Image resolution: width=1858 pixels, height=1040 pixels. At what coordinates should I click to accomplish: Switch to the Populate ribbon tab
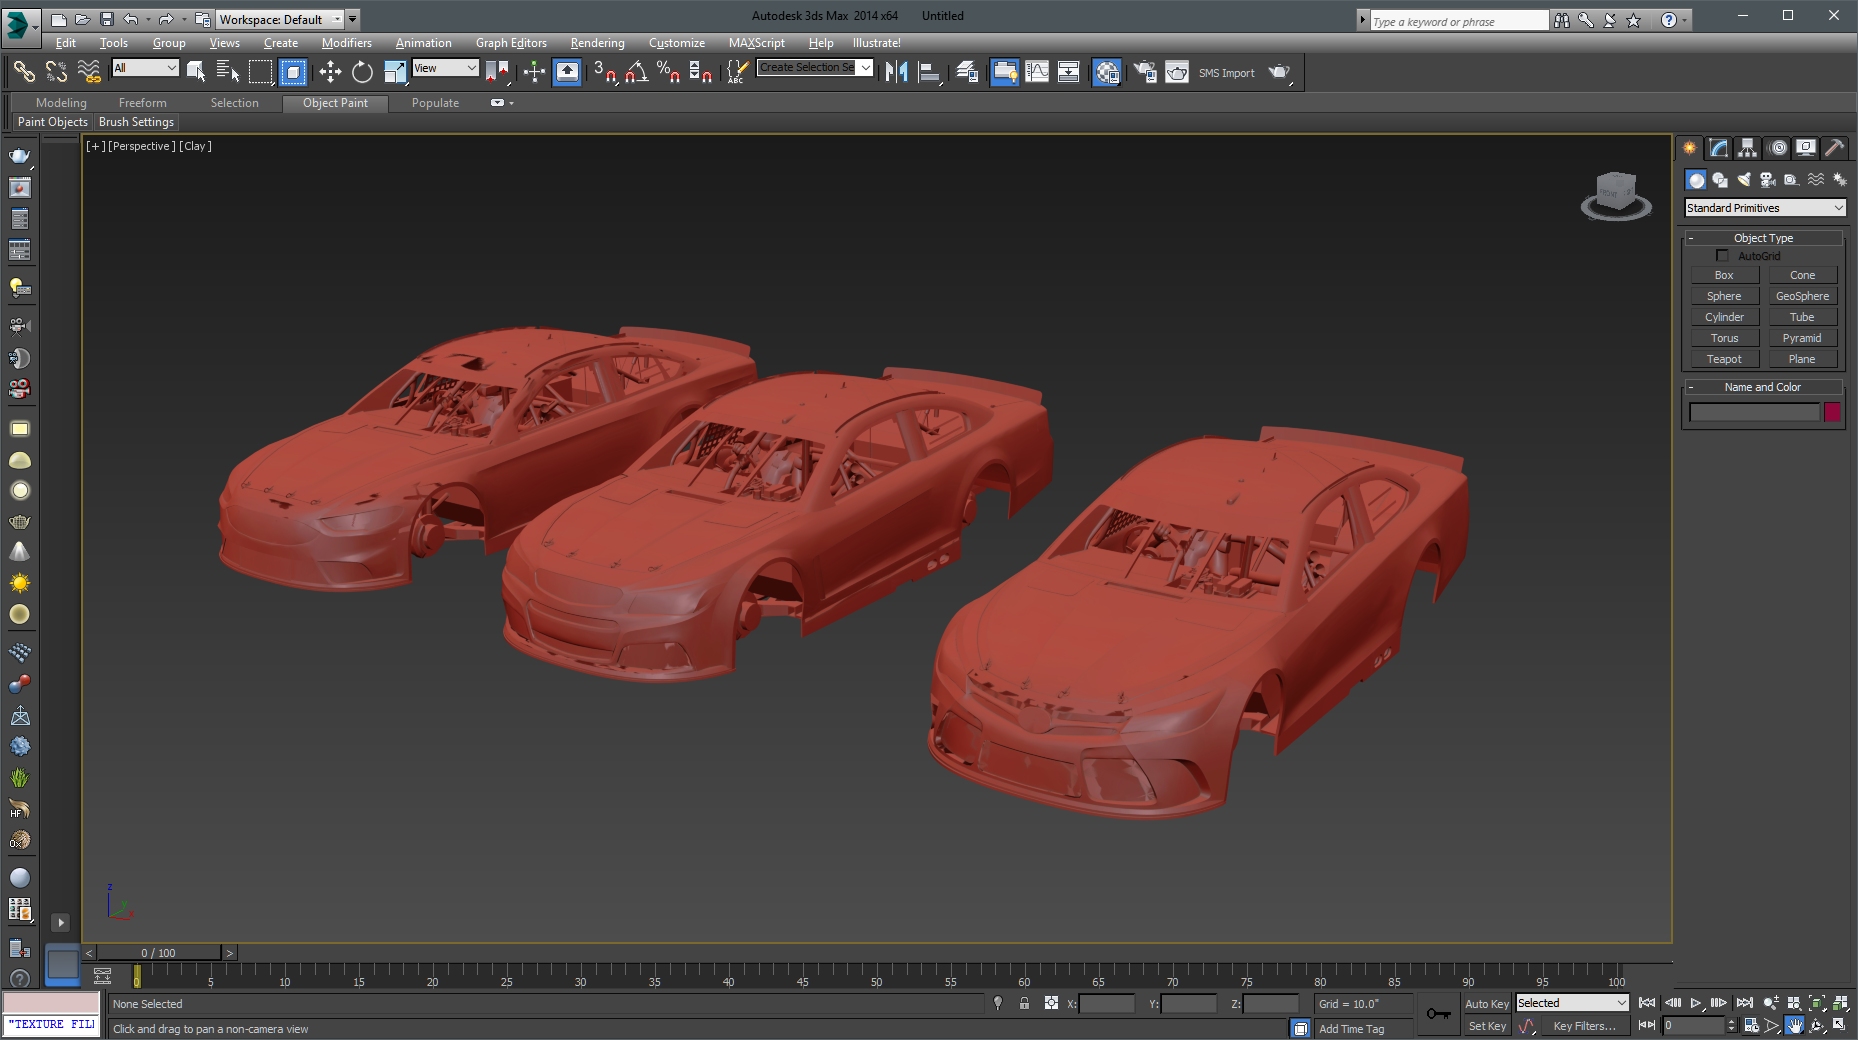(x=435, y=103)
